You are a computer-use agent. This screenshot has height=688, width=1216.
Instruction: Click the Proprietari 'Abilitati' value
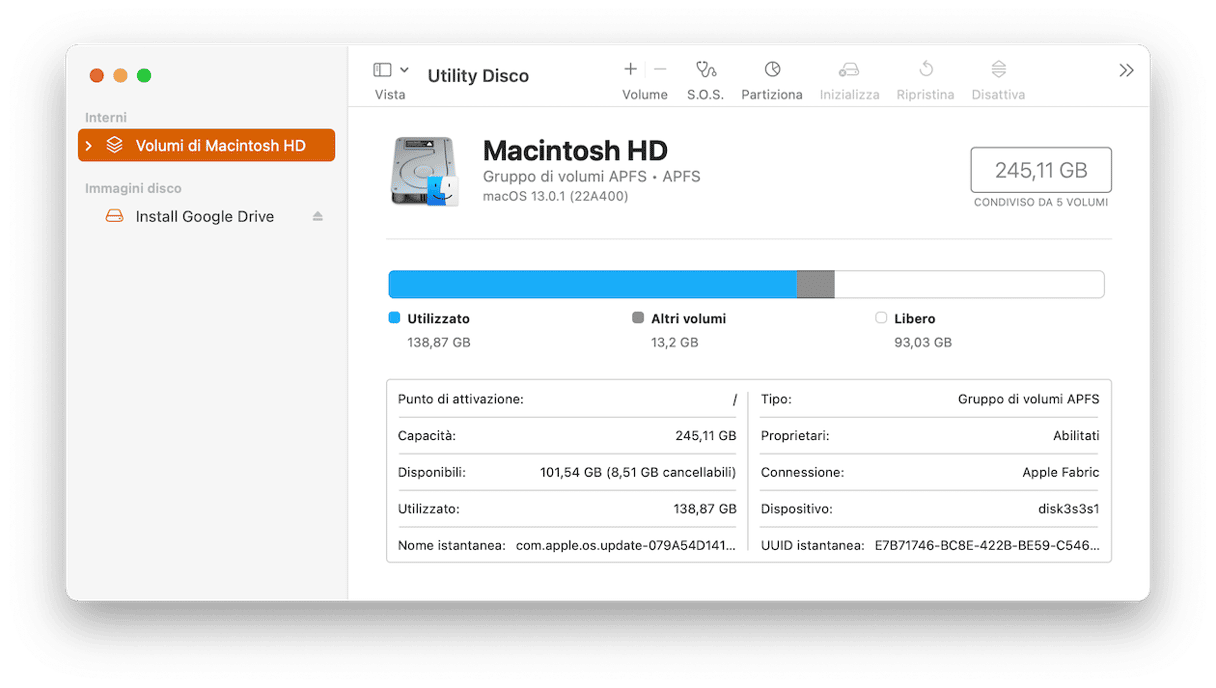(x=1076, y=436)
